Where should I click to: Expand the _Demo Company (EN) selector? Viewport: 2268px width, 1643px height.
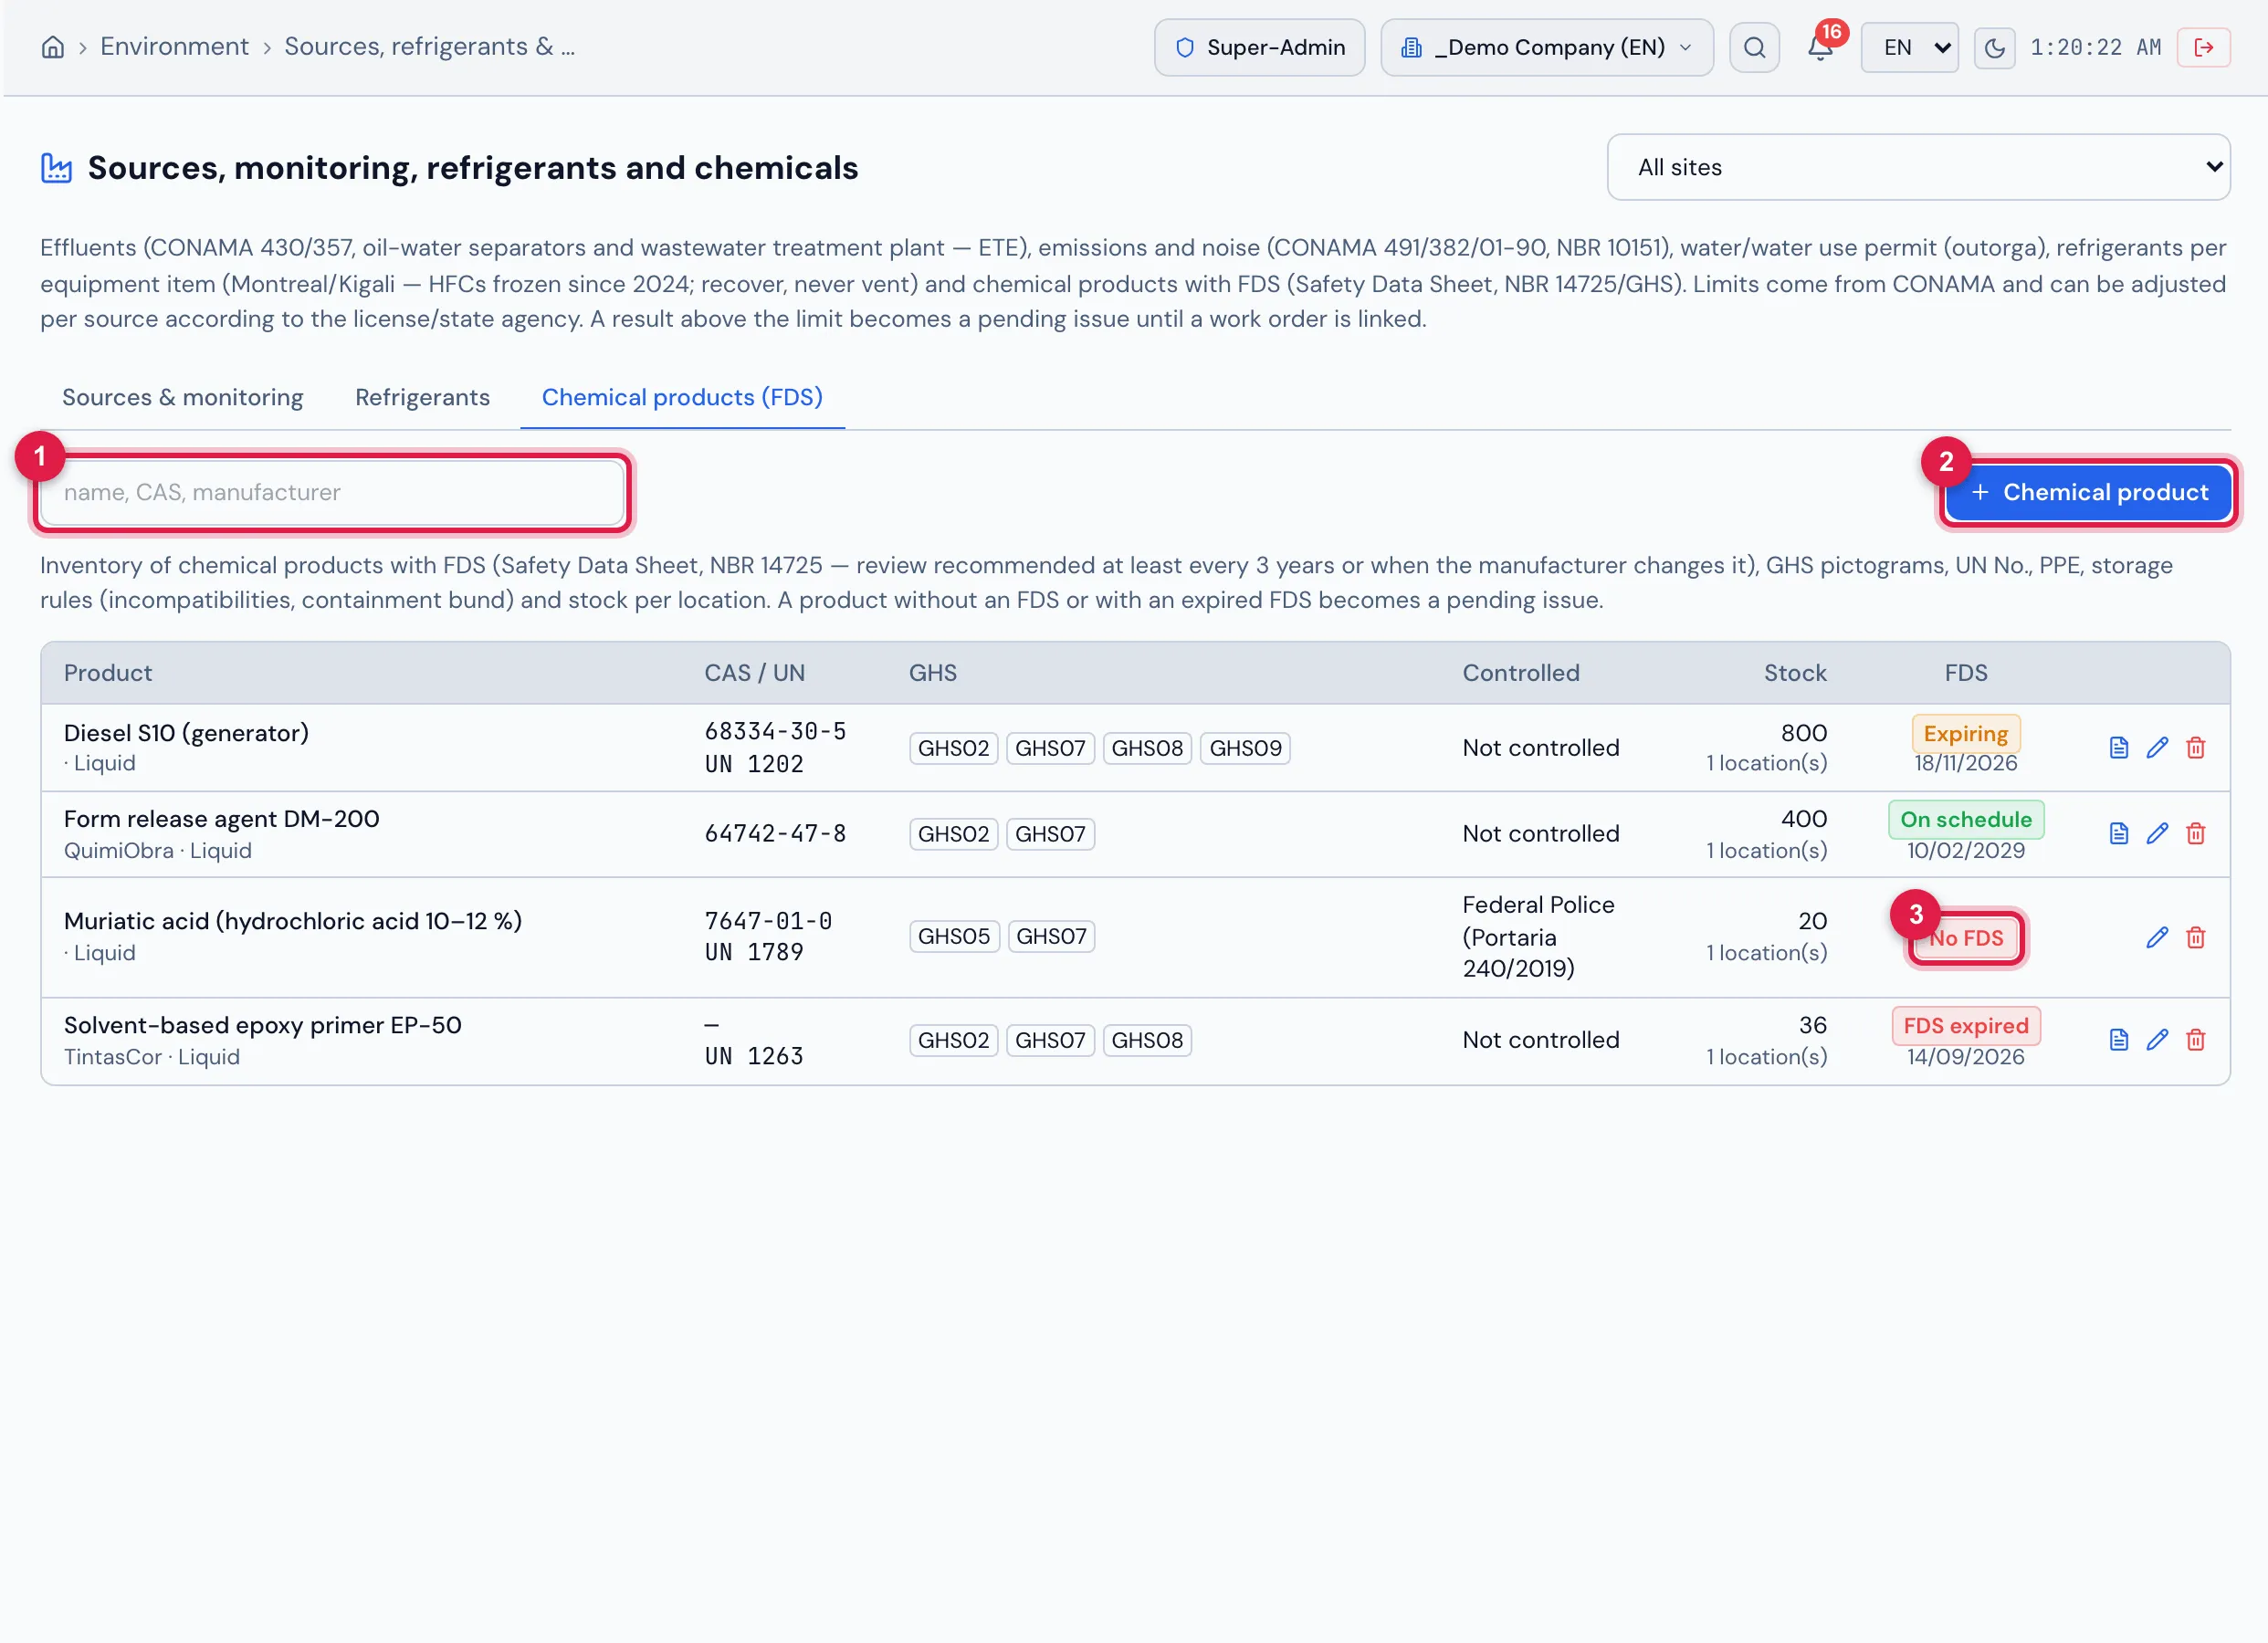pos(1546,47)
